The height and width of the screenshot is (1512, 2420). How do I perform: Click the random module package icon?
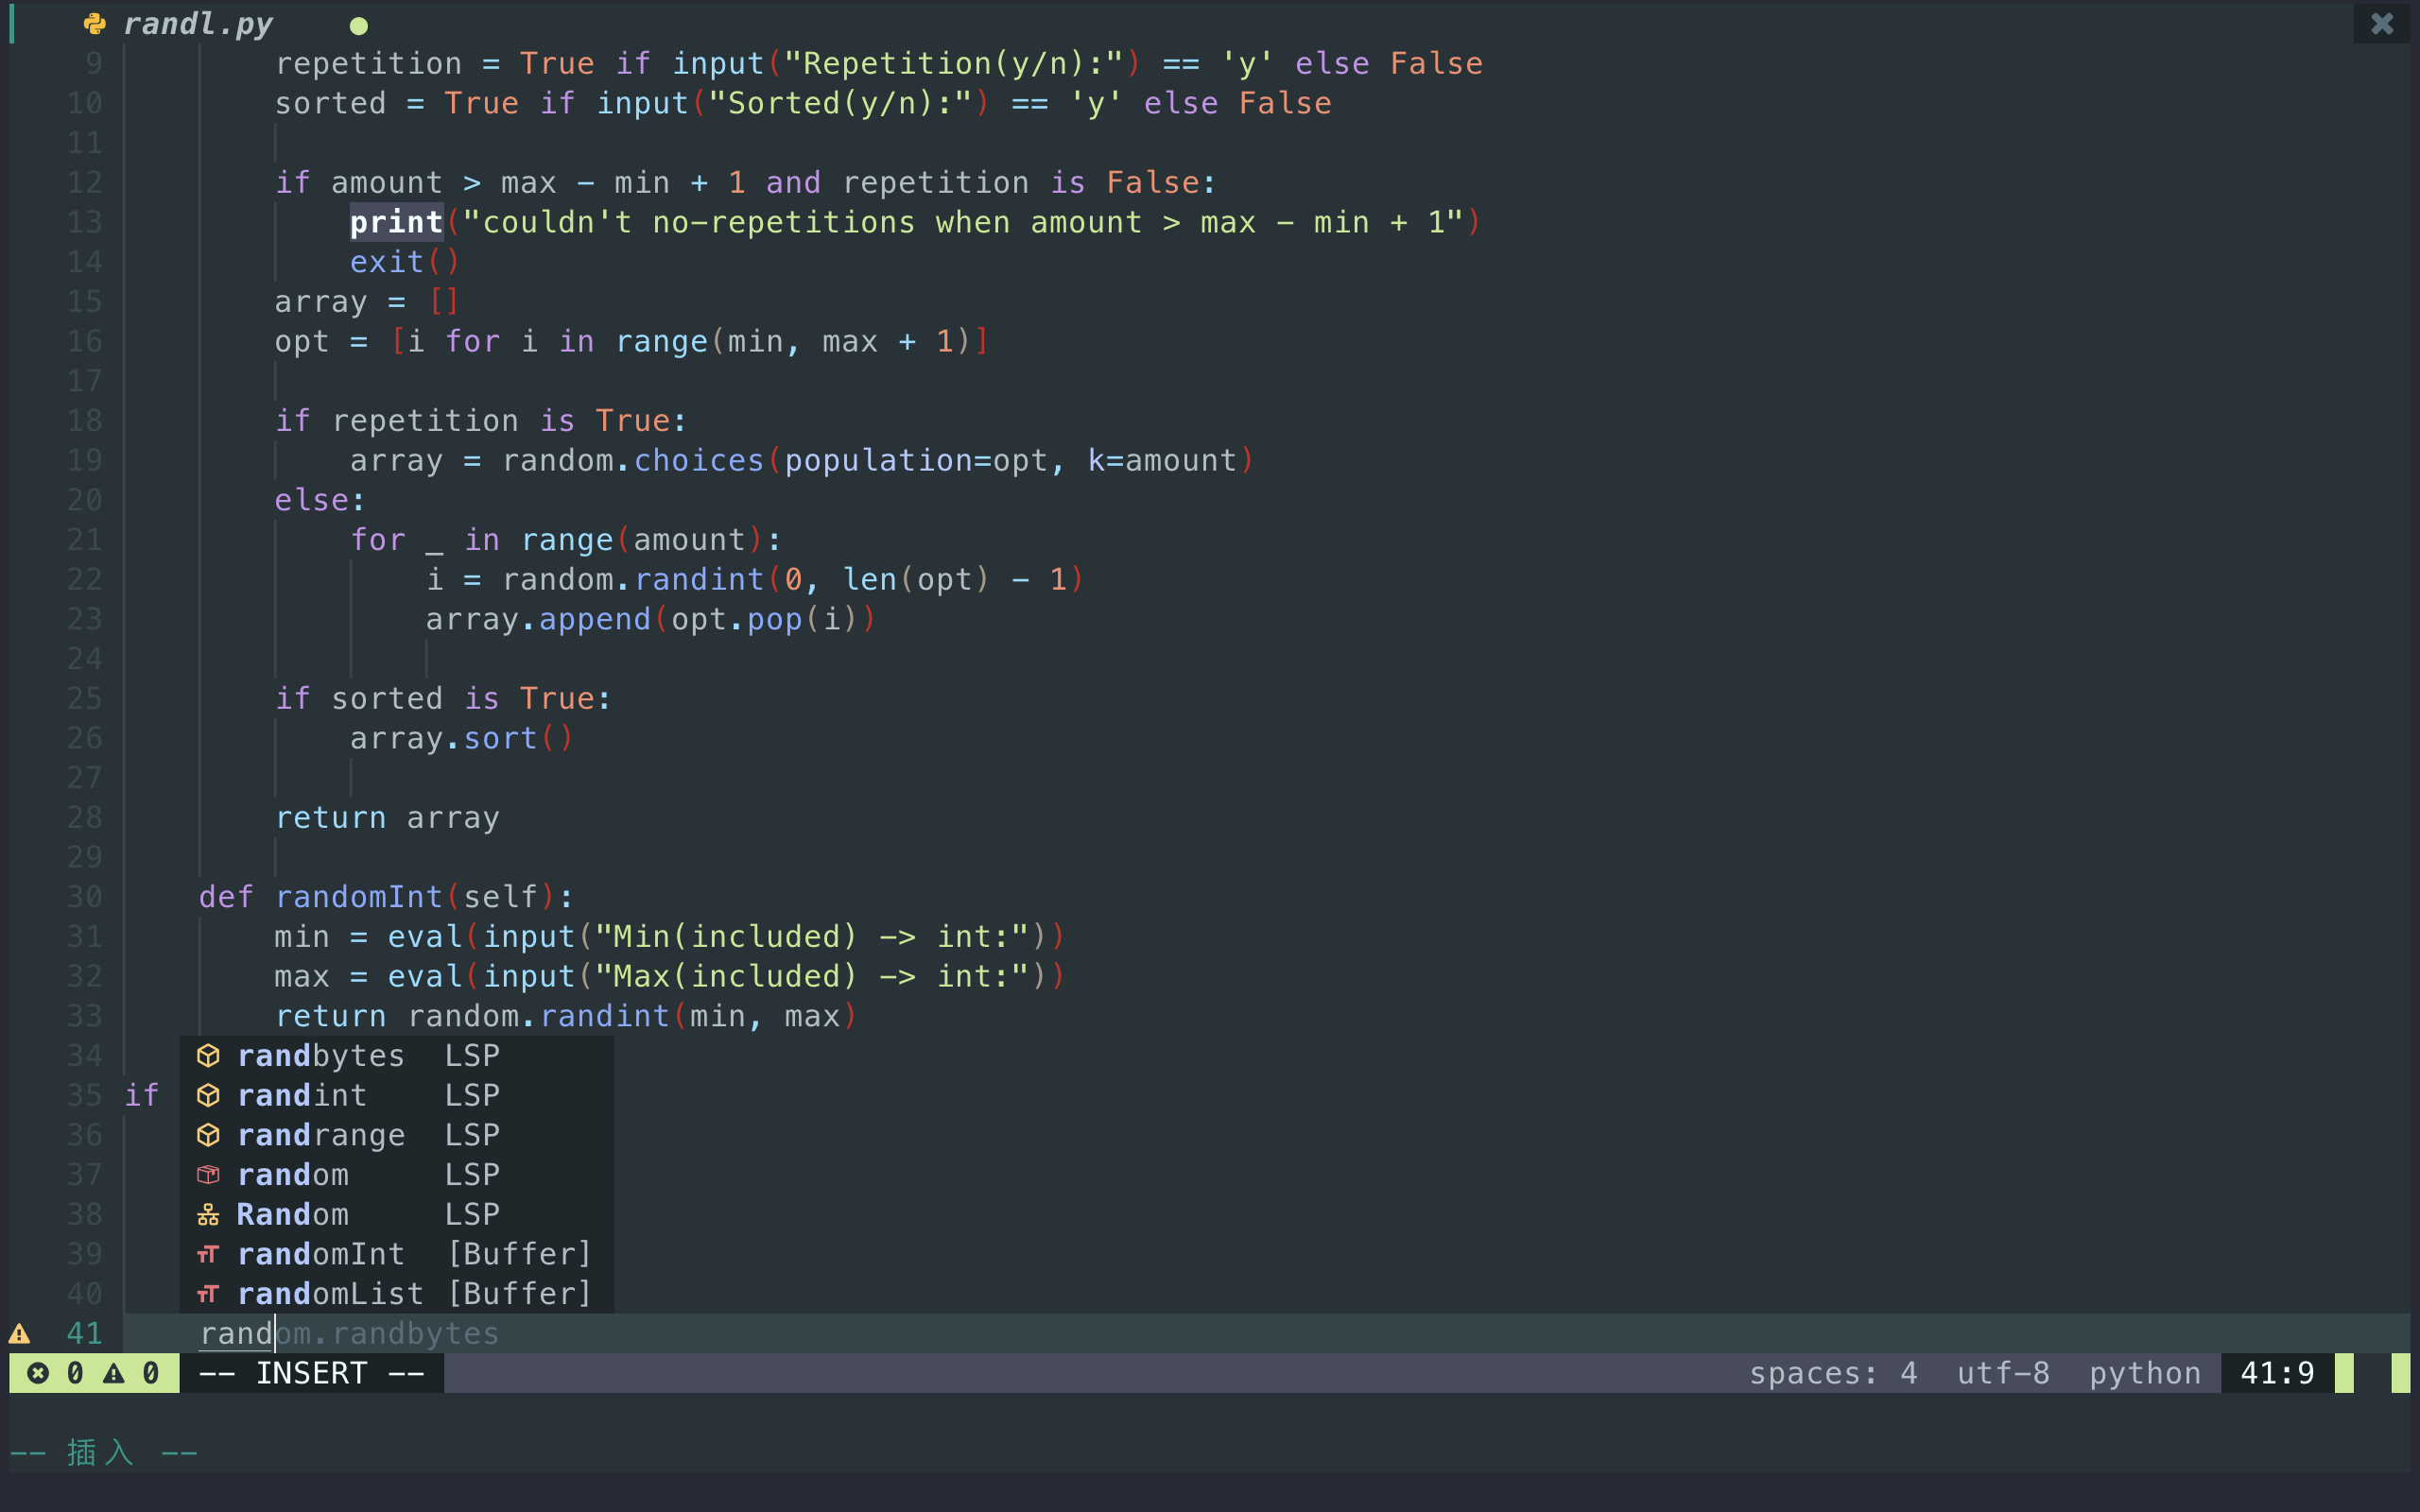pyautogui.click(x=208, y=1175)
